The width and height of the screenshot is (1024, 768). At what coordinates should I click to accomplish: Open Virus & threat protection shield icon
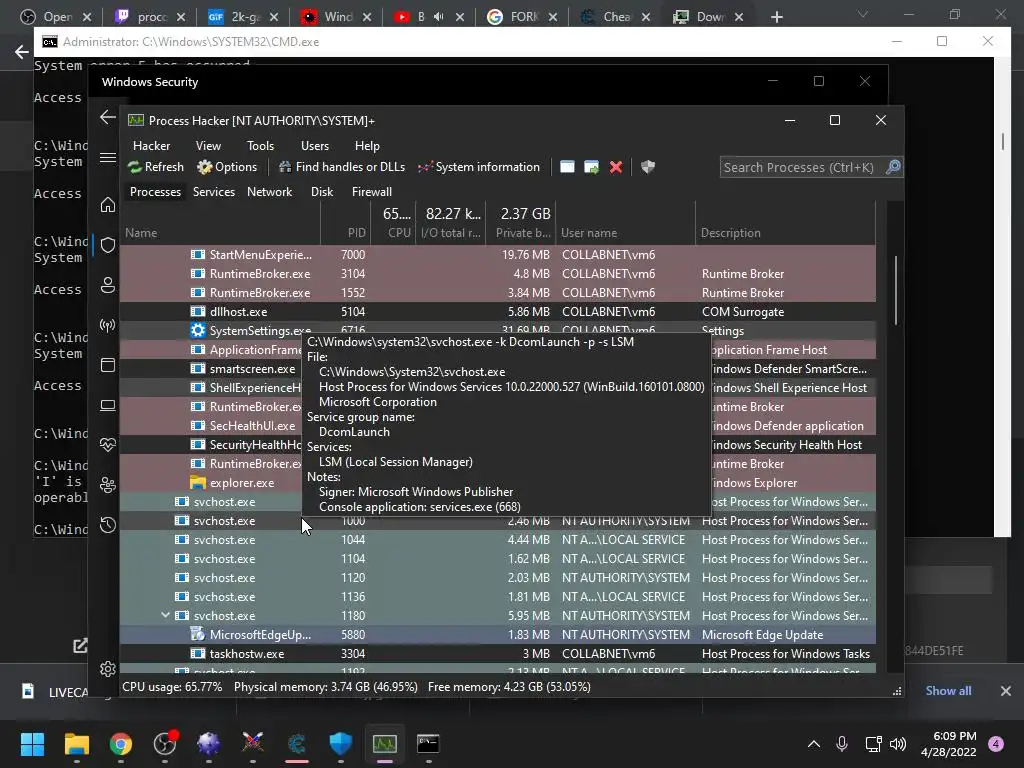coord(108,245)
